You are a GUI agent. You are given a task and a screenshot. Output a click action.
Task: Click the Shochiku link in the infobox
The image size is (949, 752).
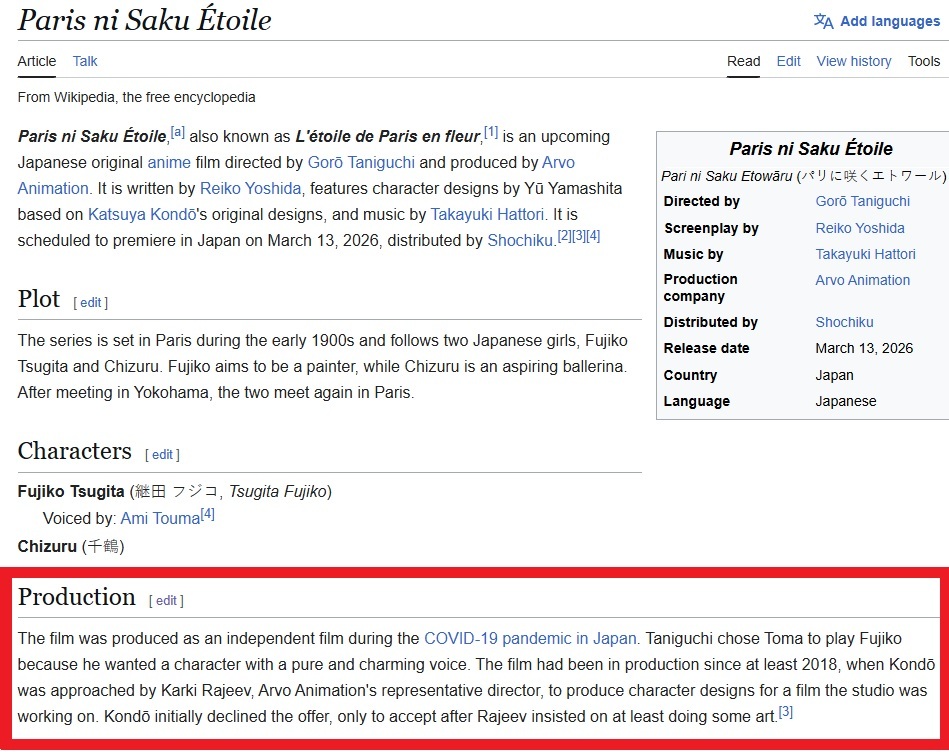844,322
